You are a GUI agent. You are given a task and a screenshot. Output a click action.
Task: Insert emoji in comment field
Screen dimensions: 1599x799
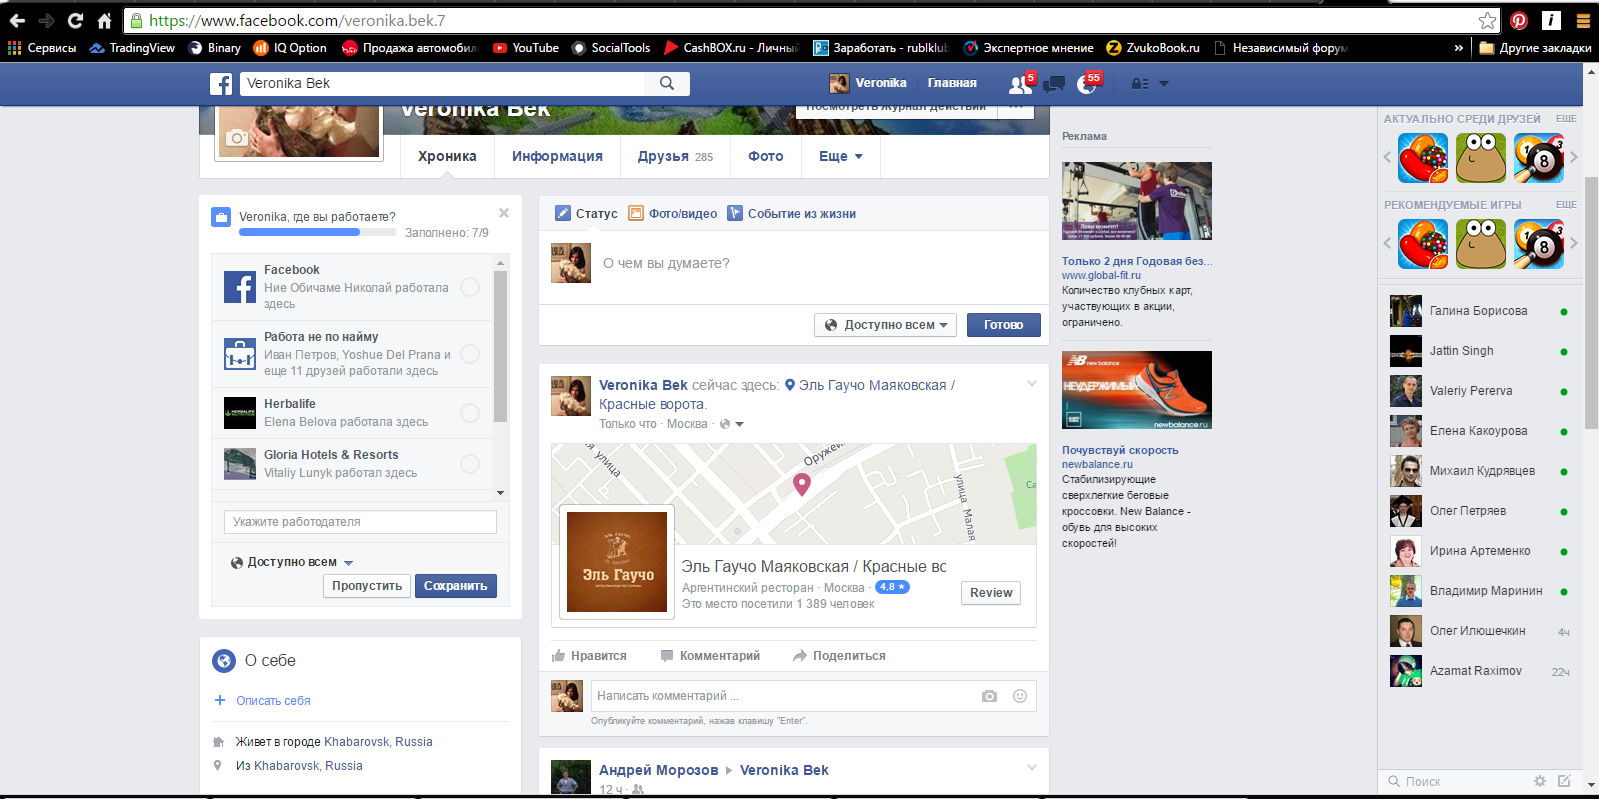[1020, 696]
